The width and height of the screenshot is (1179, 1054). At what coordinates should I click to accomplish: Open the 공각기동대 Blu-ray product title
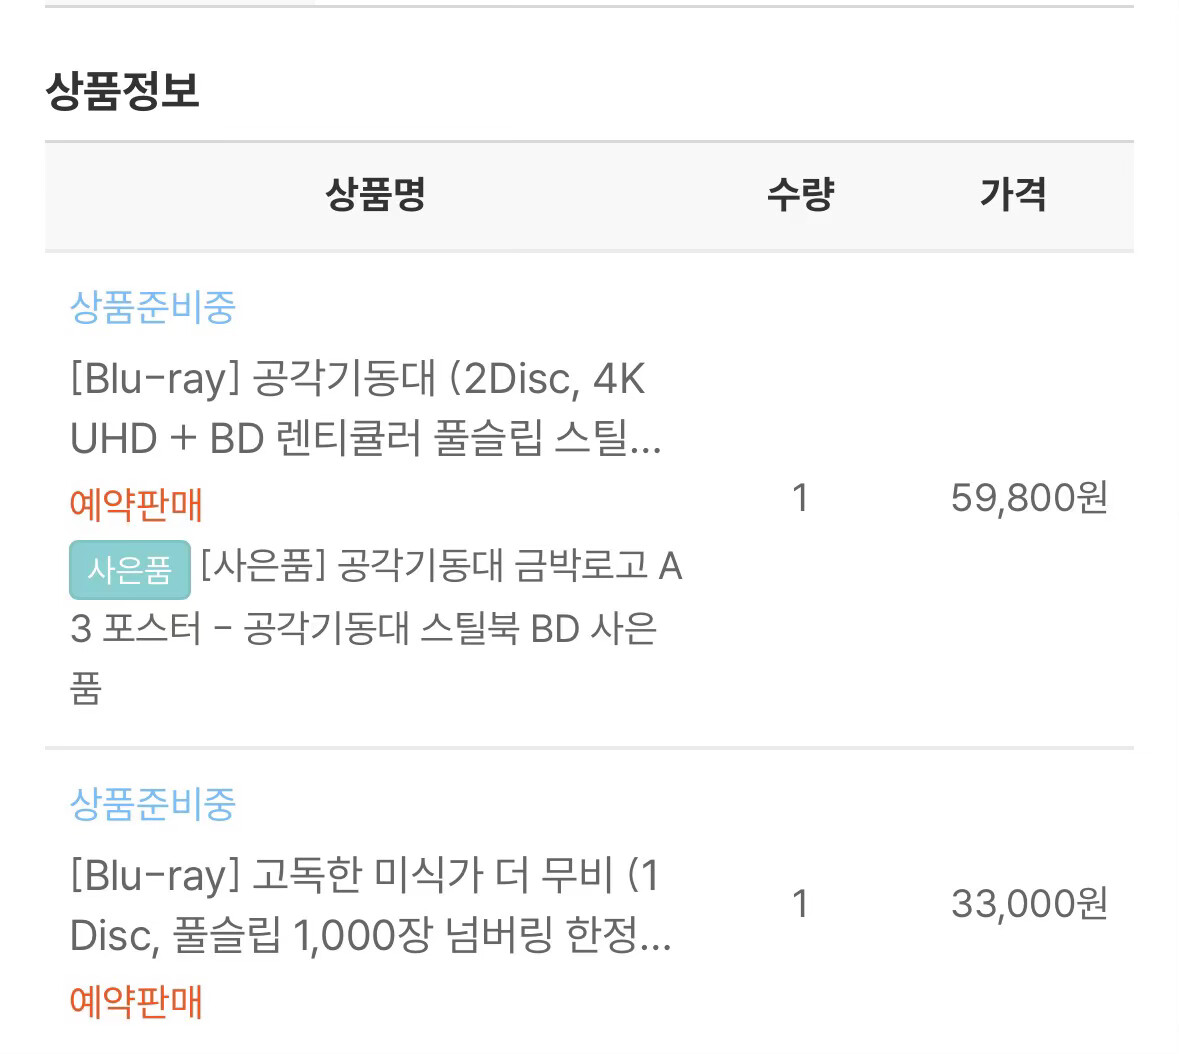pyautogui.click(x=365, y=408)
